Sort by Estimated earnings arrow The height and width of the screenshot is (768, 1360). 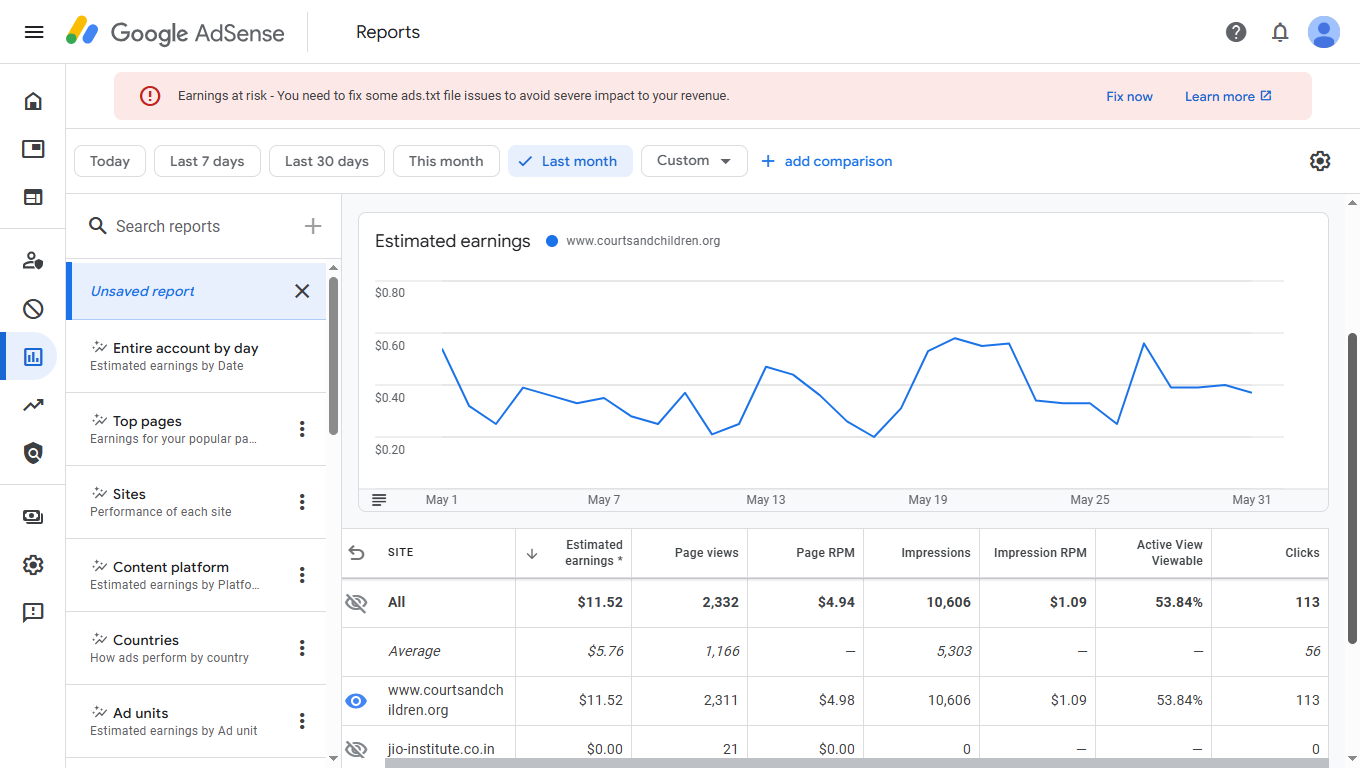point(532,553)
